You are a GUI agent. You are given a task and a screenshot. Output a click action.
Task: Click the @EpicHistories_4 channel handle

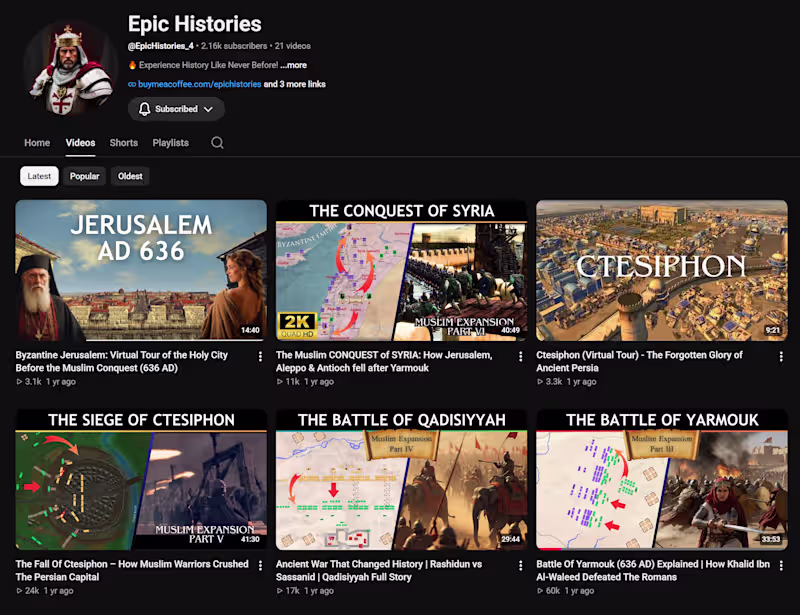pos(161,46)
